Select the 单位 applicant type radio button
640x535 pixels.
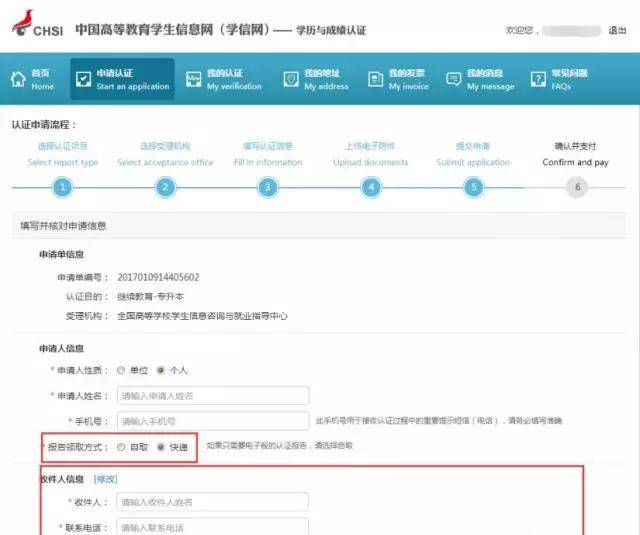[121, 370]
